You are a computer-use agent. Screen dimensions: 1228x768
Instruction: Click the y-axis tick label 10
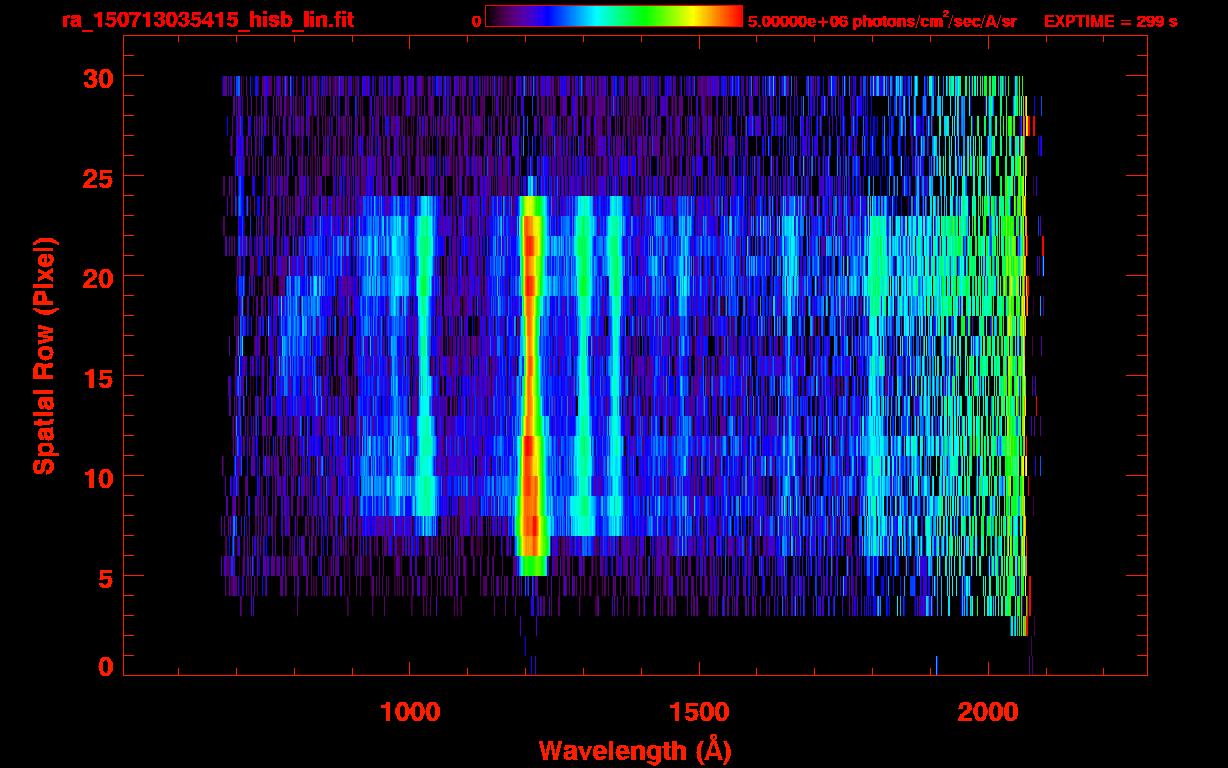(98, 477)
